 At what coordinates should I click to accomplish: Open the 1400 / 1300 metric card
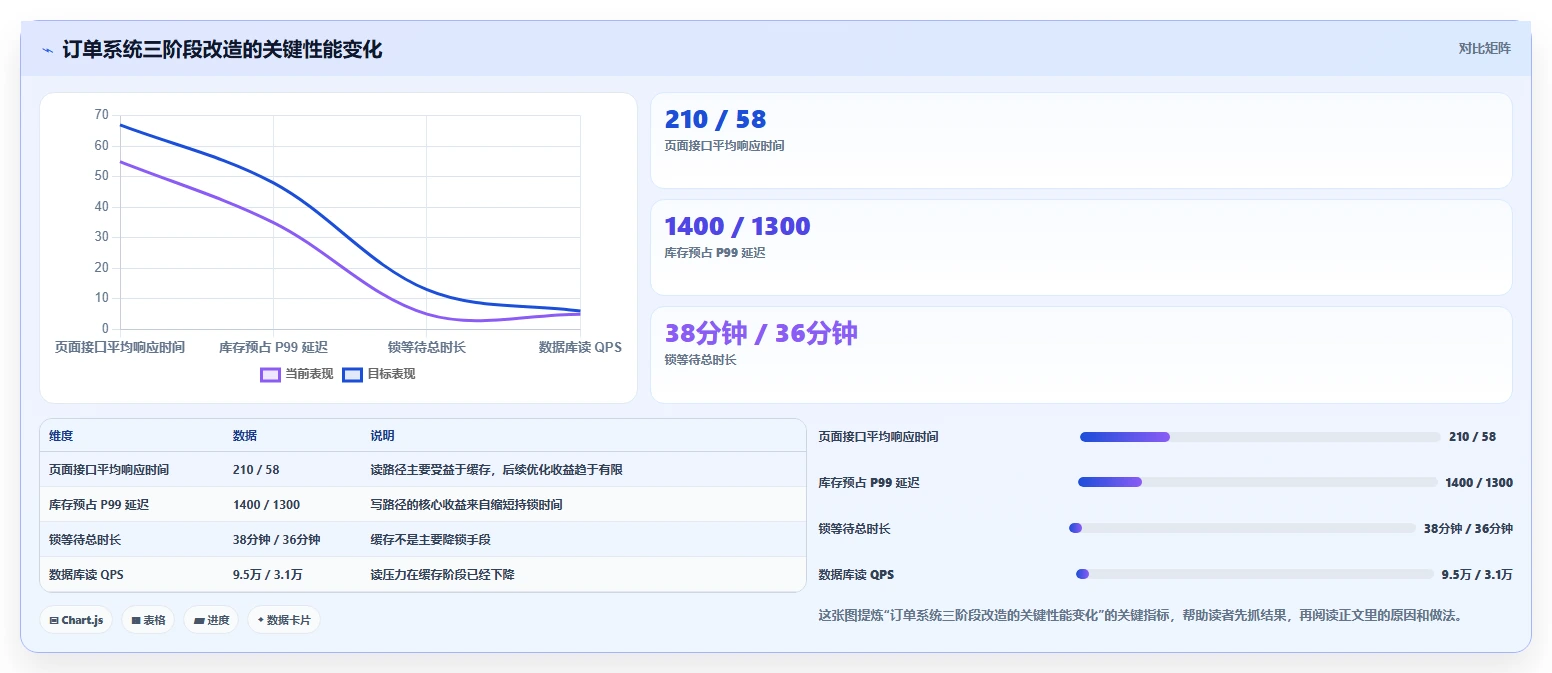tap(1081, 248)
